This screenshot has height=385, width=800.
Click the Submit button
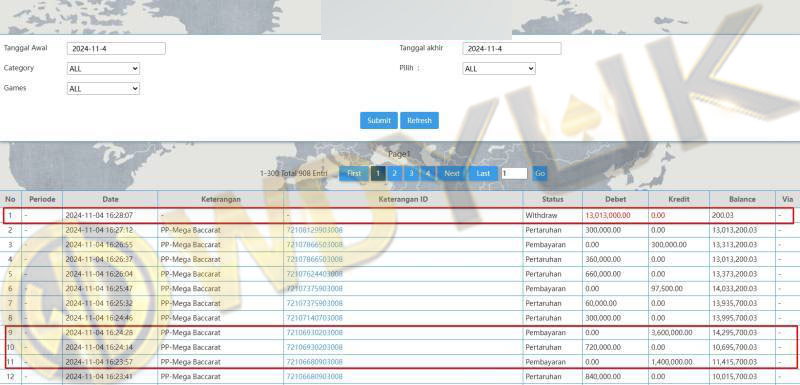tap(379, 120)
